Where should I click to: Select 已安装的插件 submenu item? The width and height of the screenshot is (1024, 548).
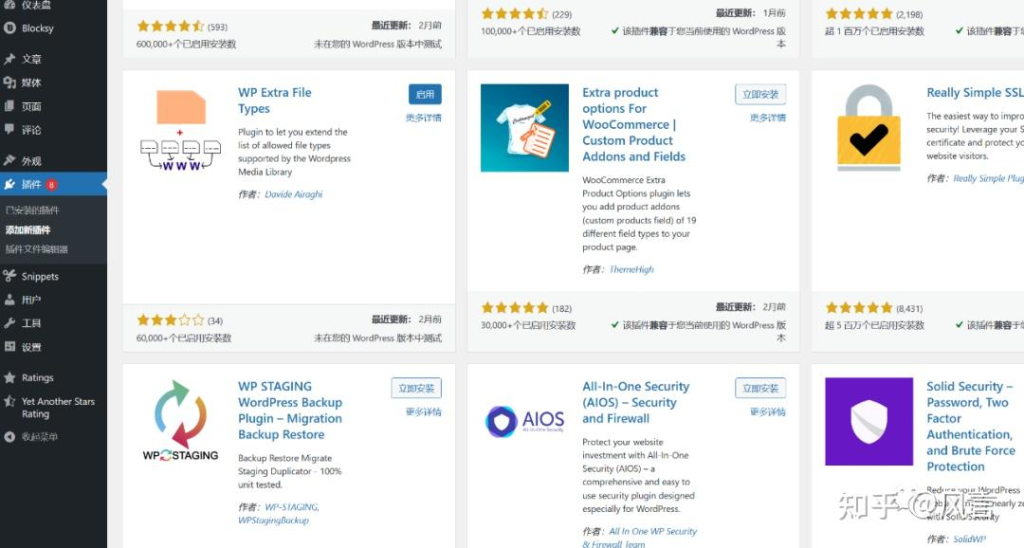32,210
